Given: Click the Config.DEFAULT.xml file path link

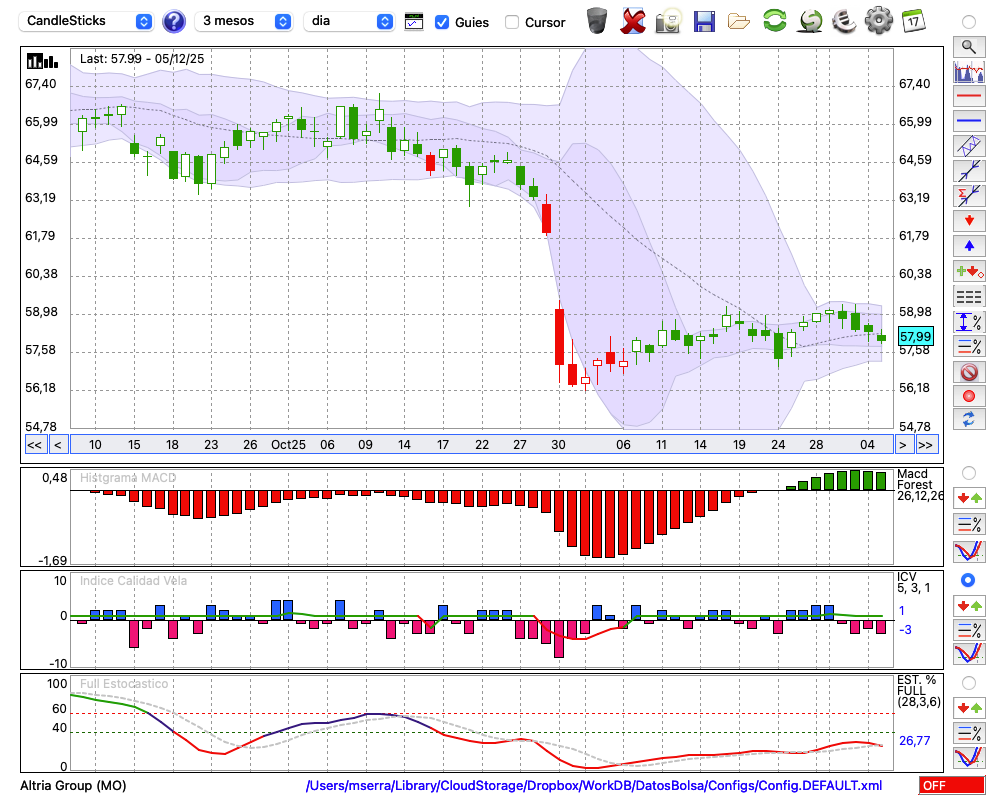Looking at the screenshot, I should pos(594,785).
